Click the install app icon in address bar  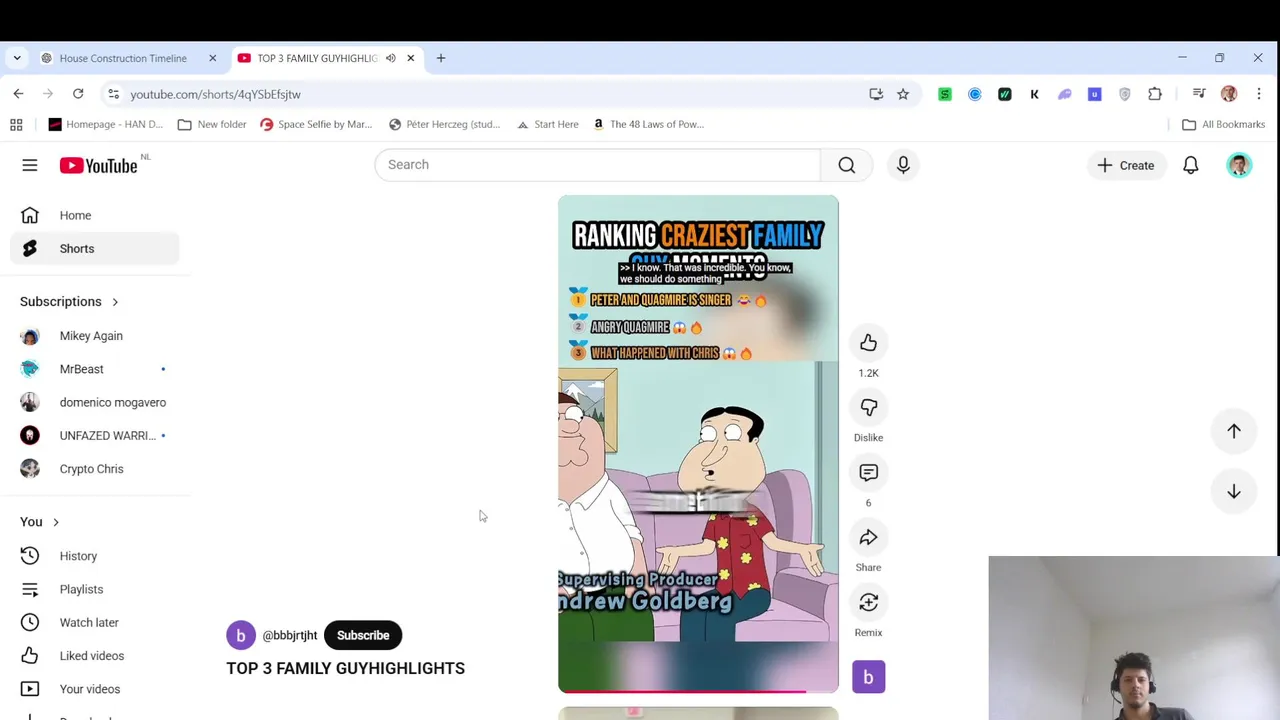click(x=876, y=94)
